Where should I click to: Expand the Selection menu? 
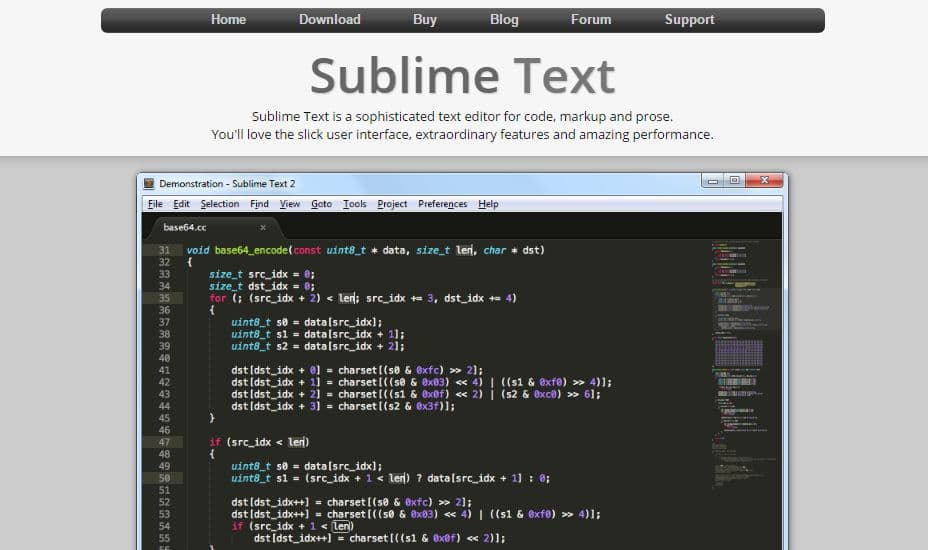coord(219,204)
